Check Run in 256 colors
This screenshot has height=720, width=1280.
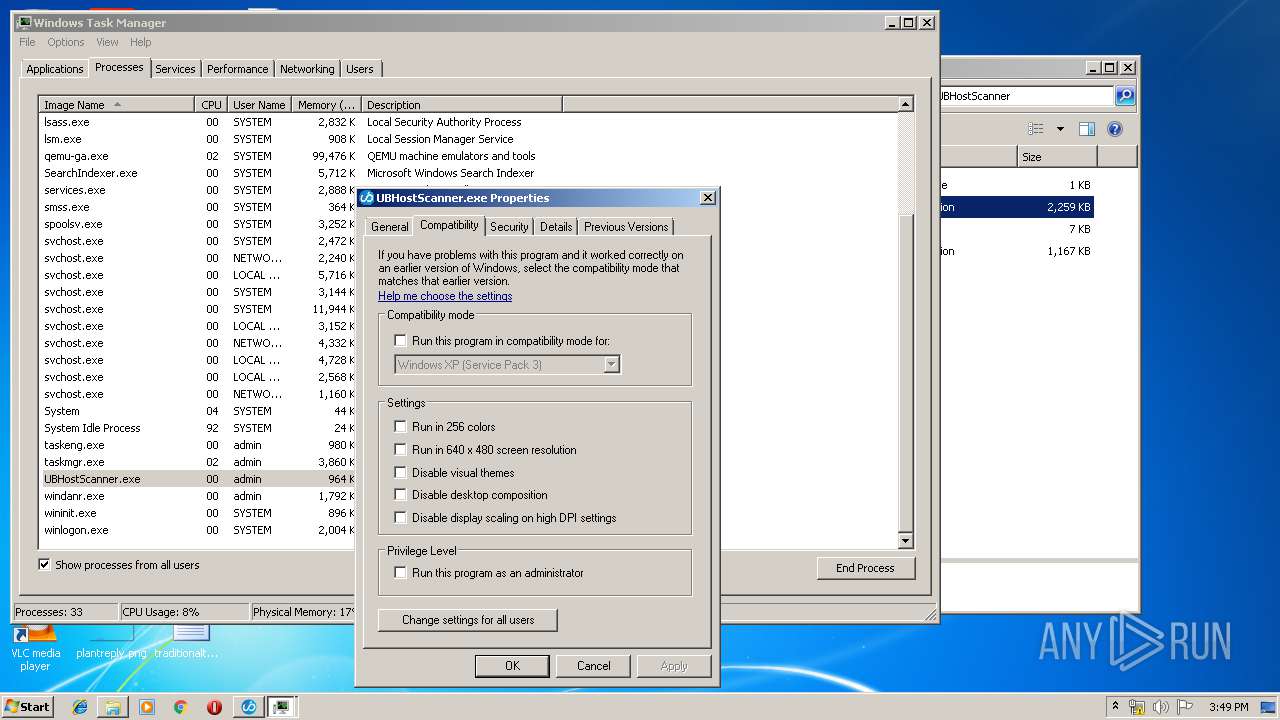click(x=401, y=427)
